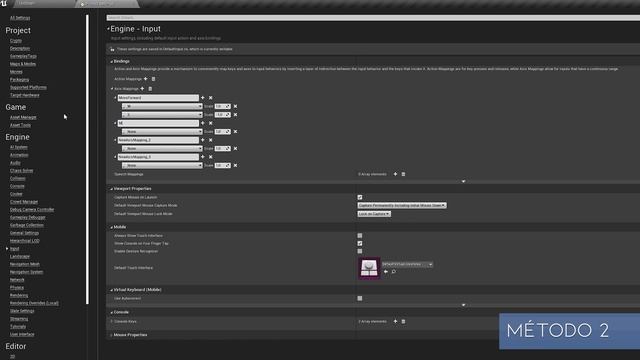Add a key to the NewAxisMapping_2 entry
The width and height of the screenshot is (640, 360).
[x=203, y=140]
